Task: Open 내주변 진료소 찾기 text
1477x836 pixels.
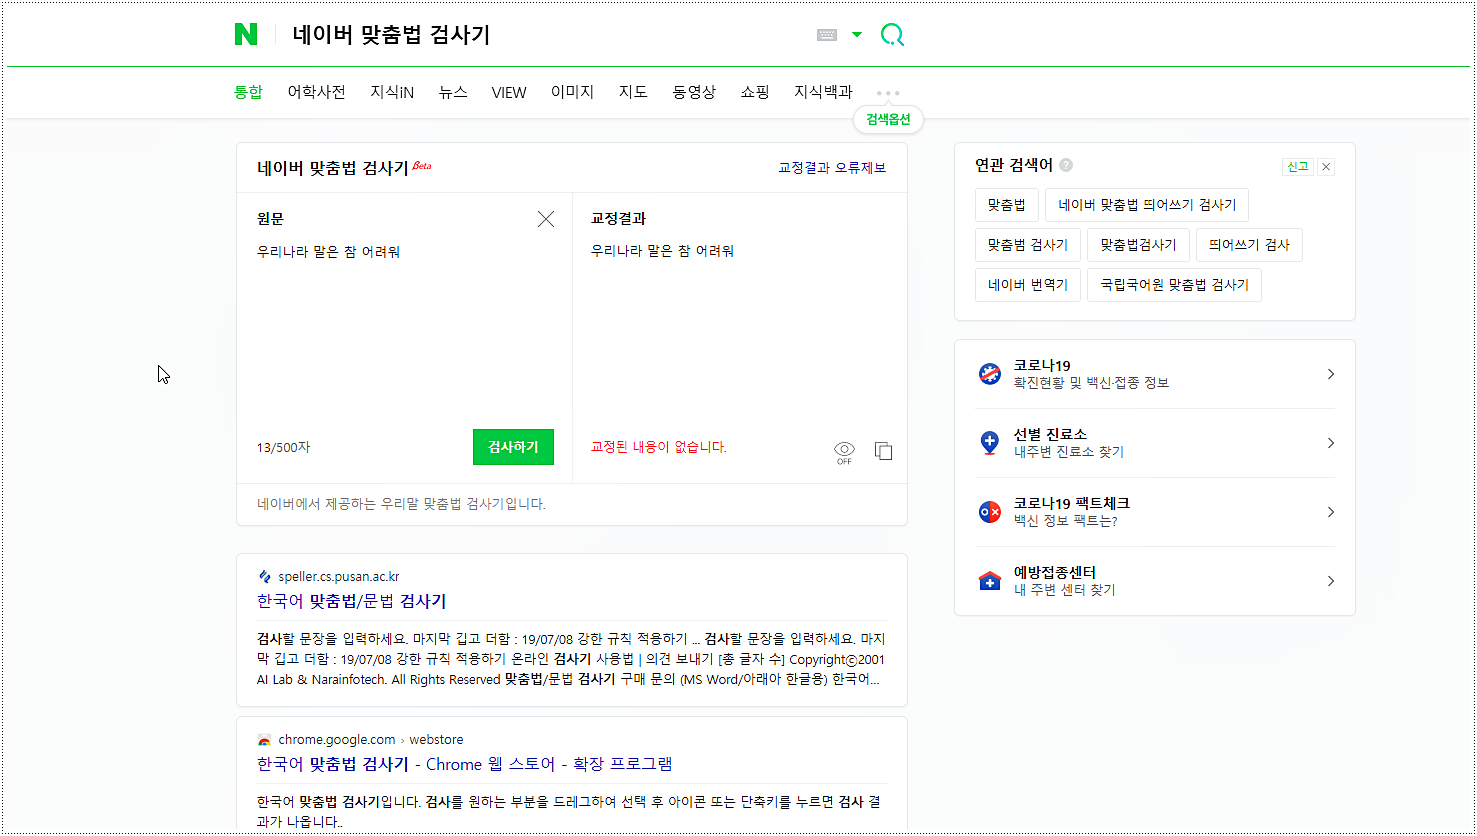Action: tap(1069, 452)
